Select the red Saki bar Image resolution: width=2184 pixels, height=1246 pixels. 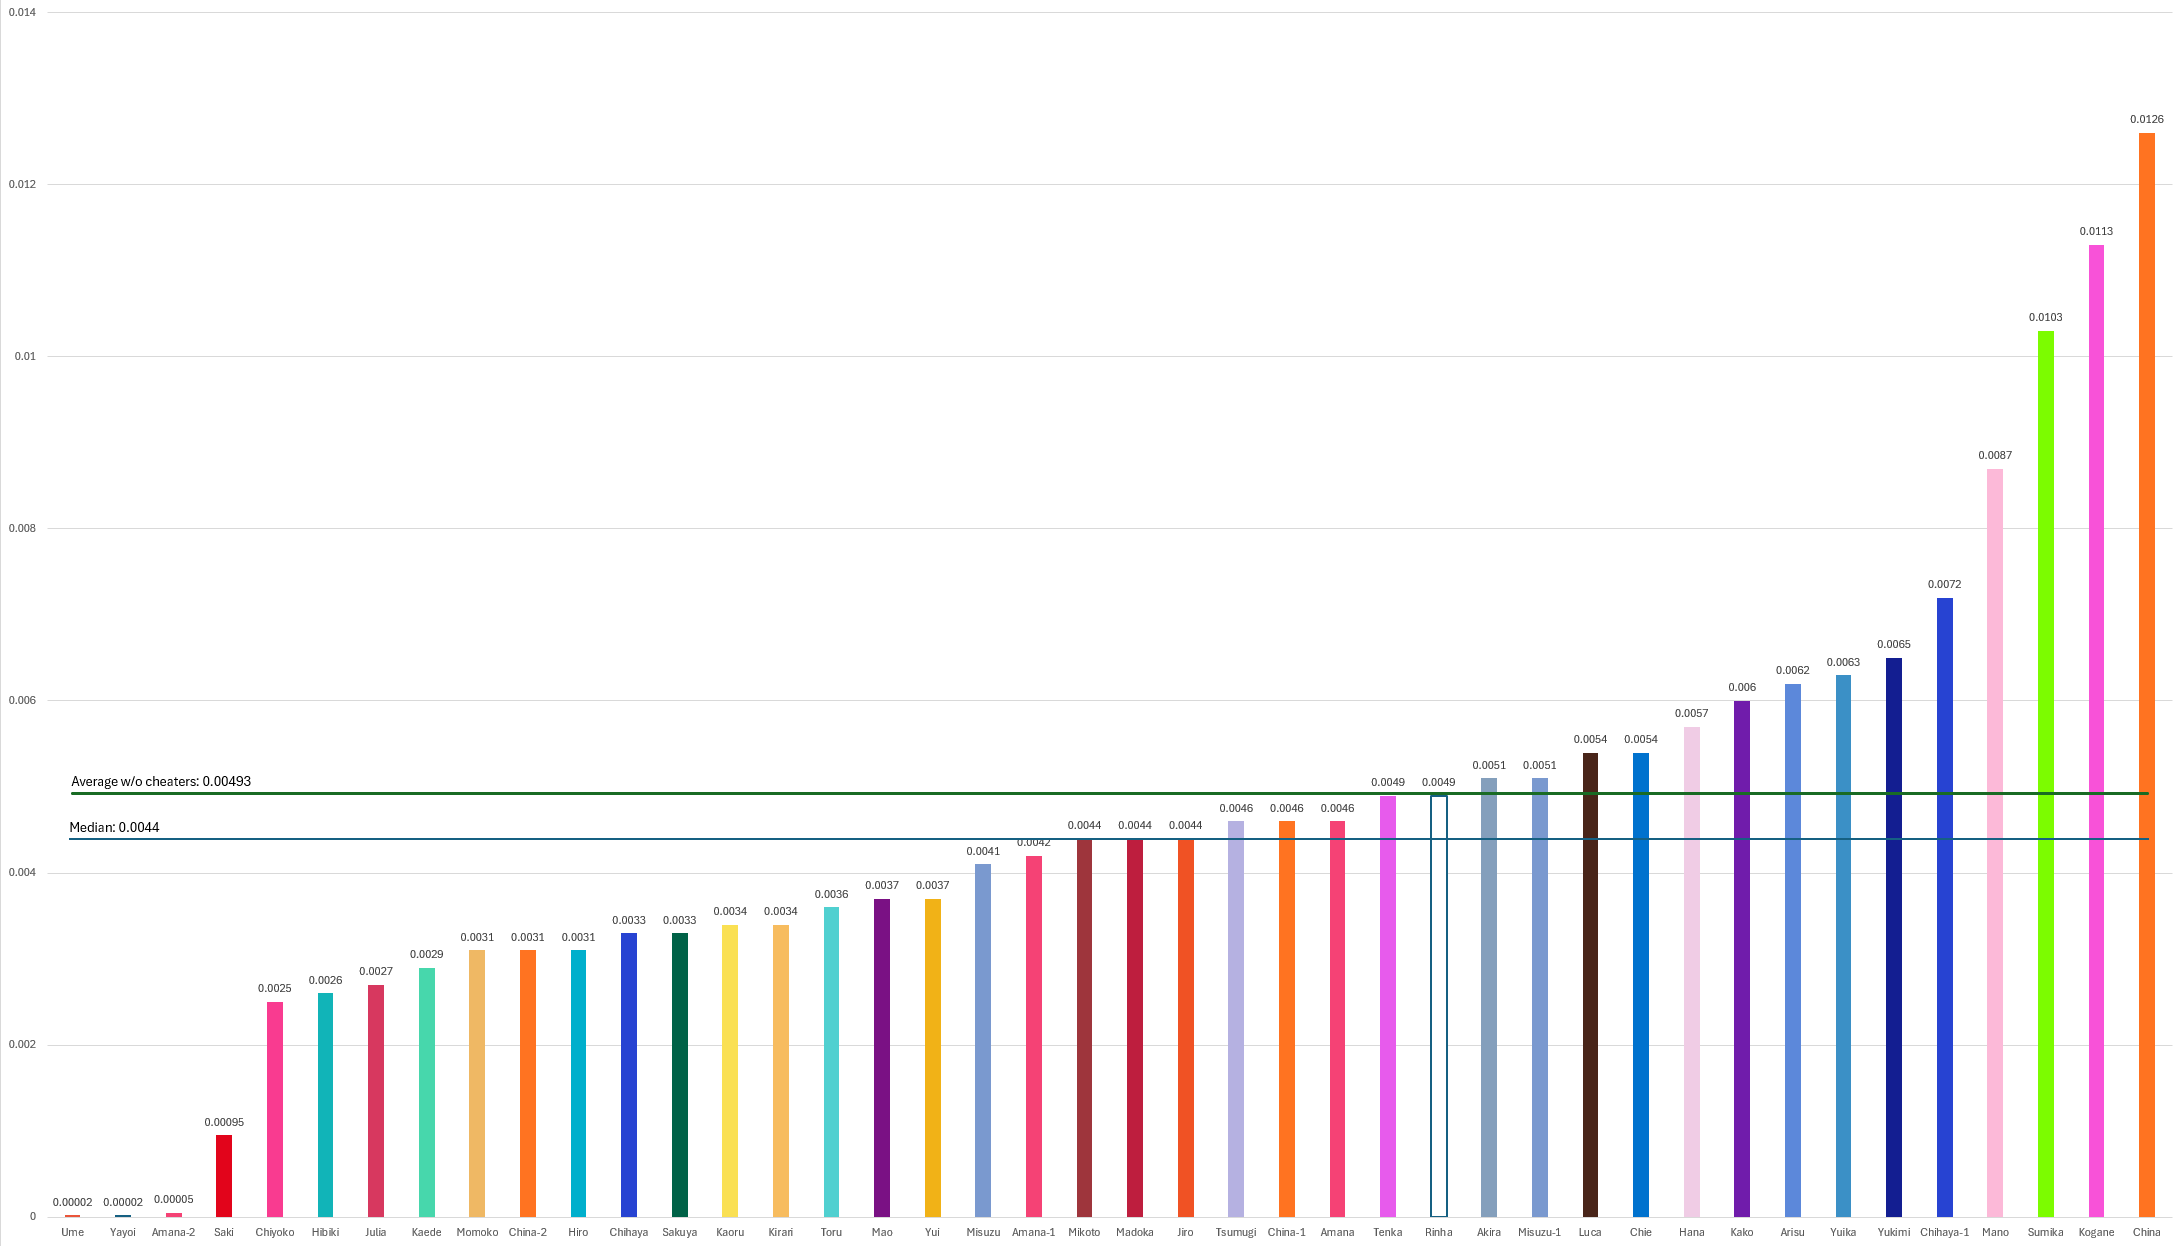tap(224, 1175)
